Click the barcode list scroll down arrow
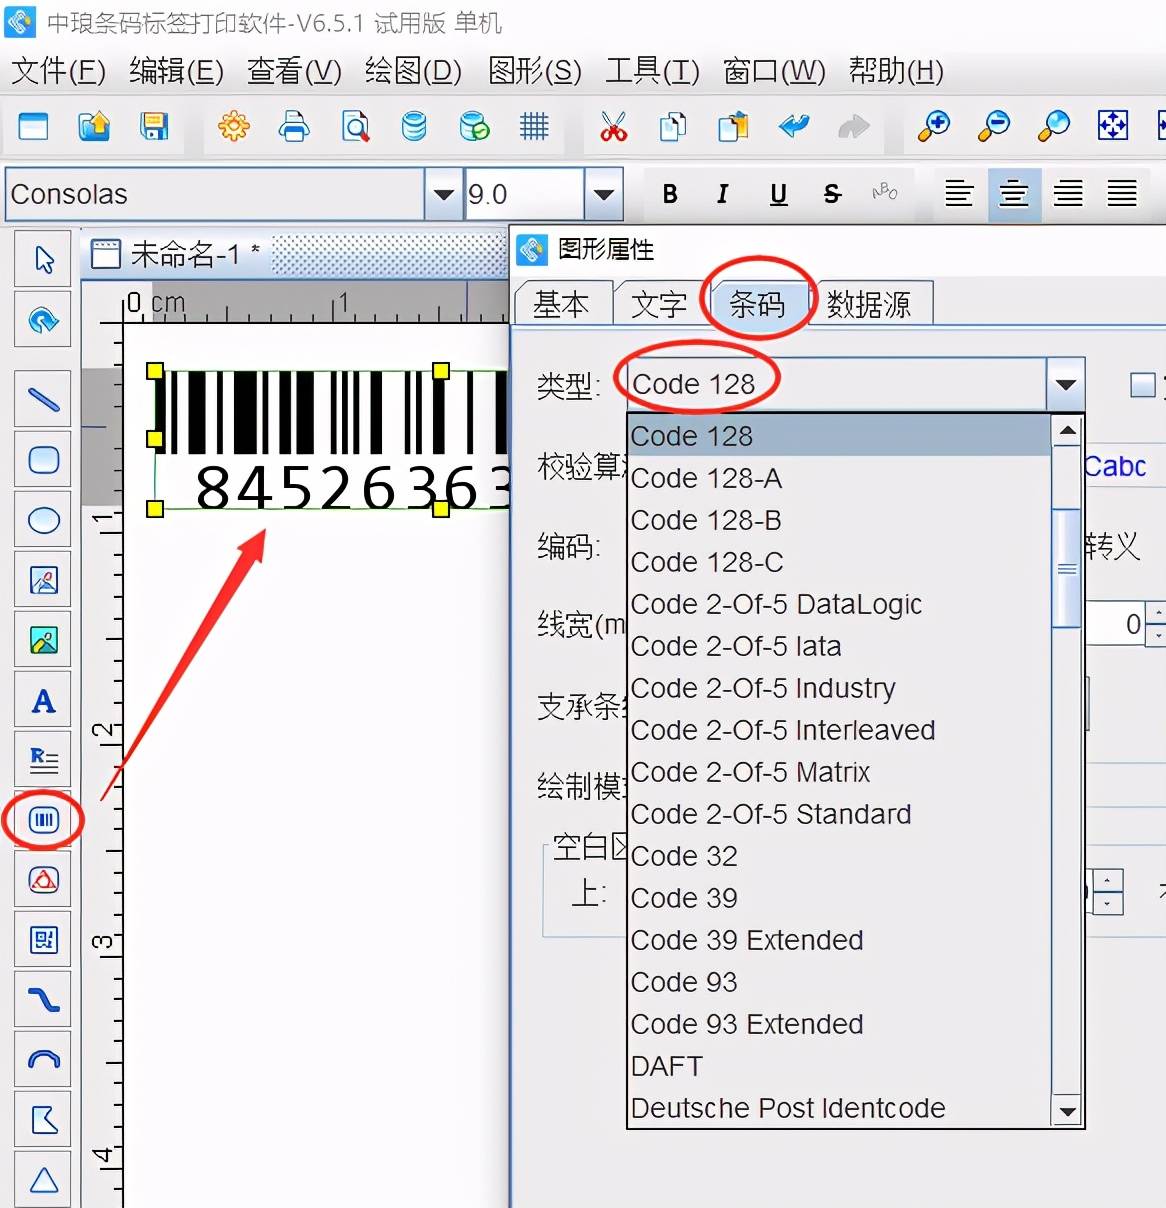 click(1067, 1111)
